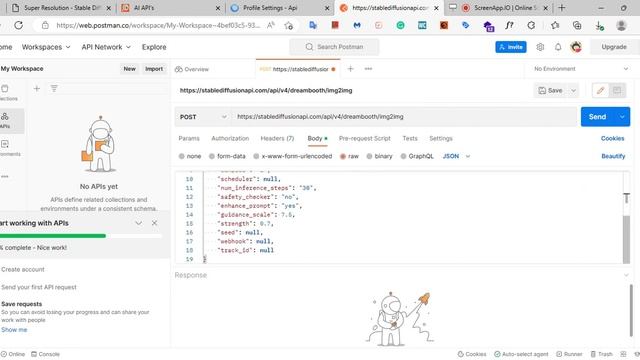Open Trash in status bar
Screen dimensions: 640x360
602,354
